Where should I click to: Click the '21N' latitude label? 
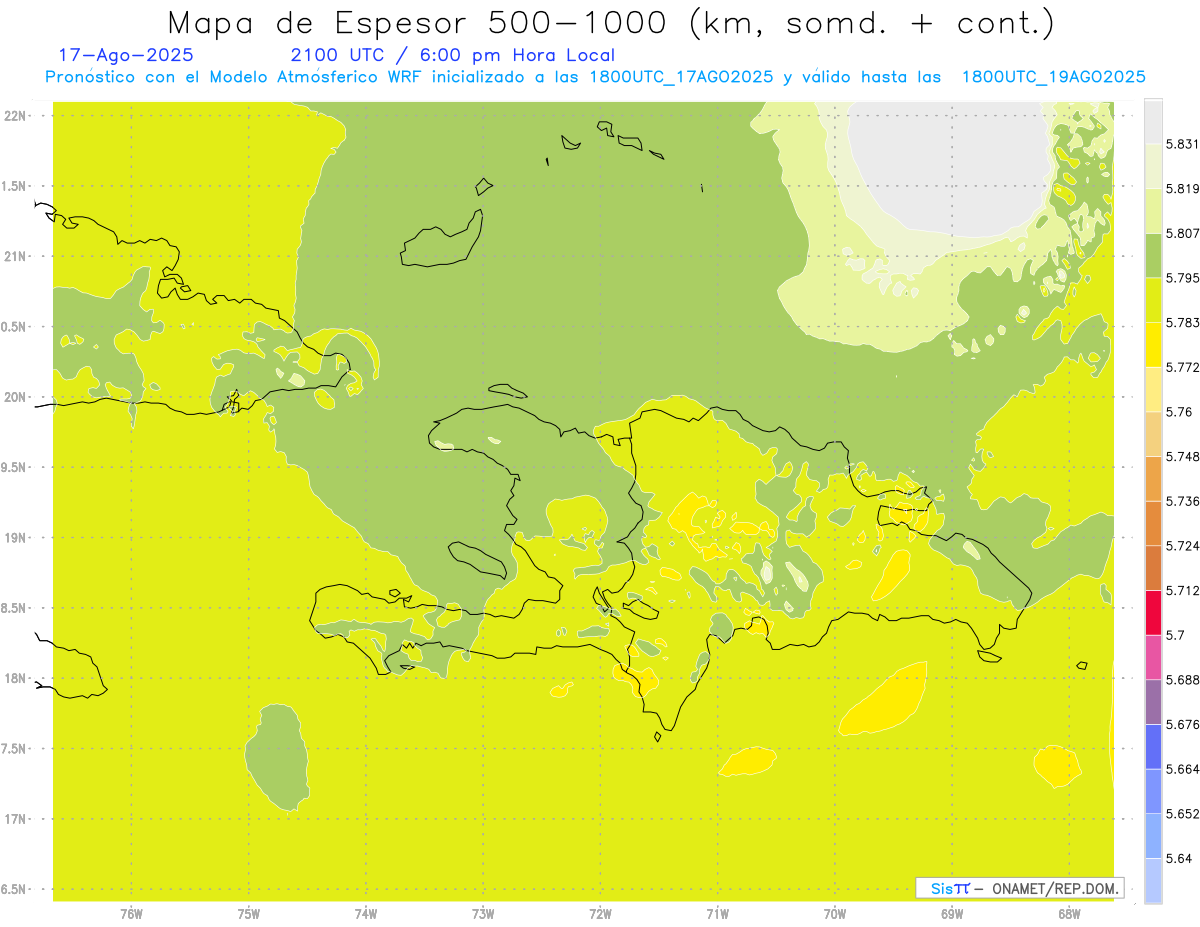click(x=16, y=257)
